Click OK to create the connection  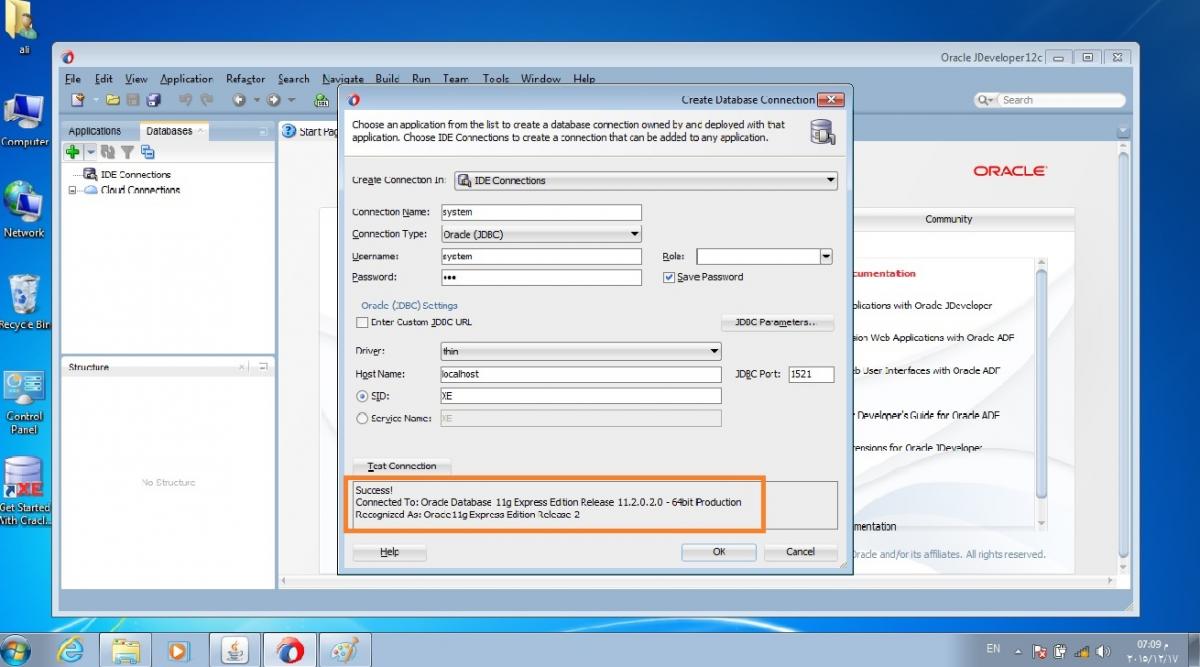pyautogui.click(x=718, y=552)
